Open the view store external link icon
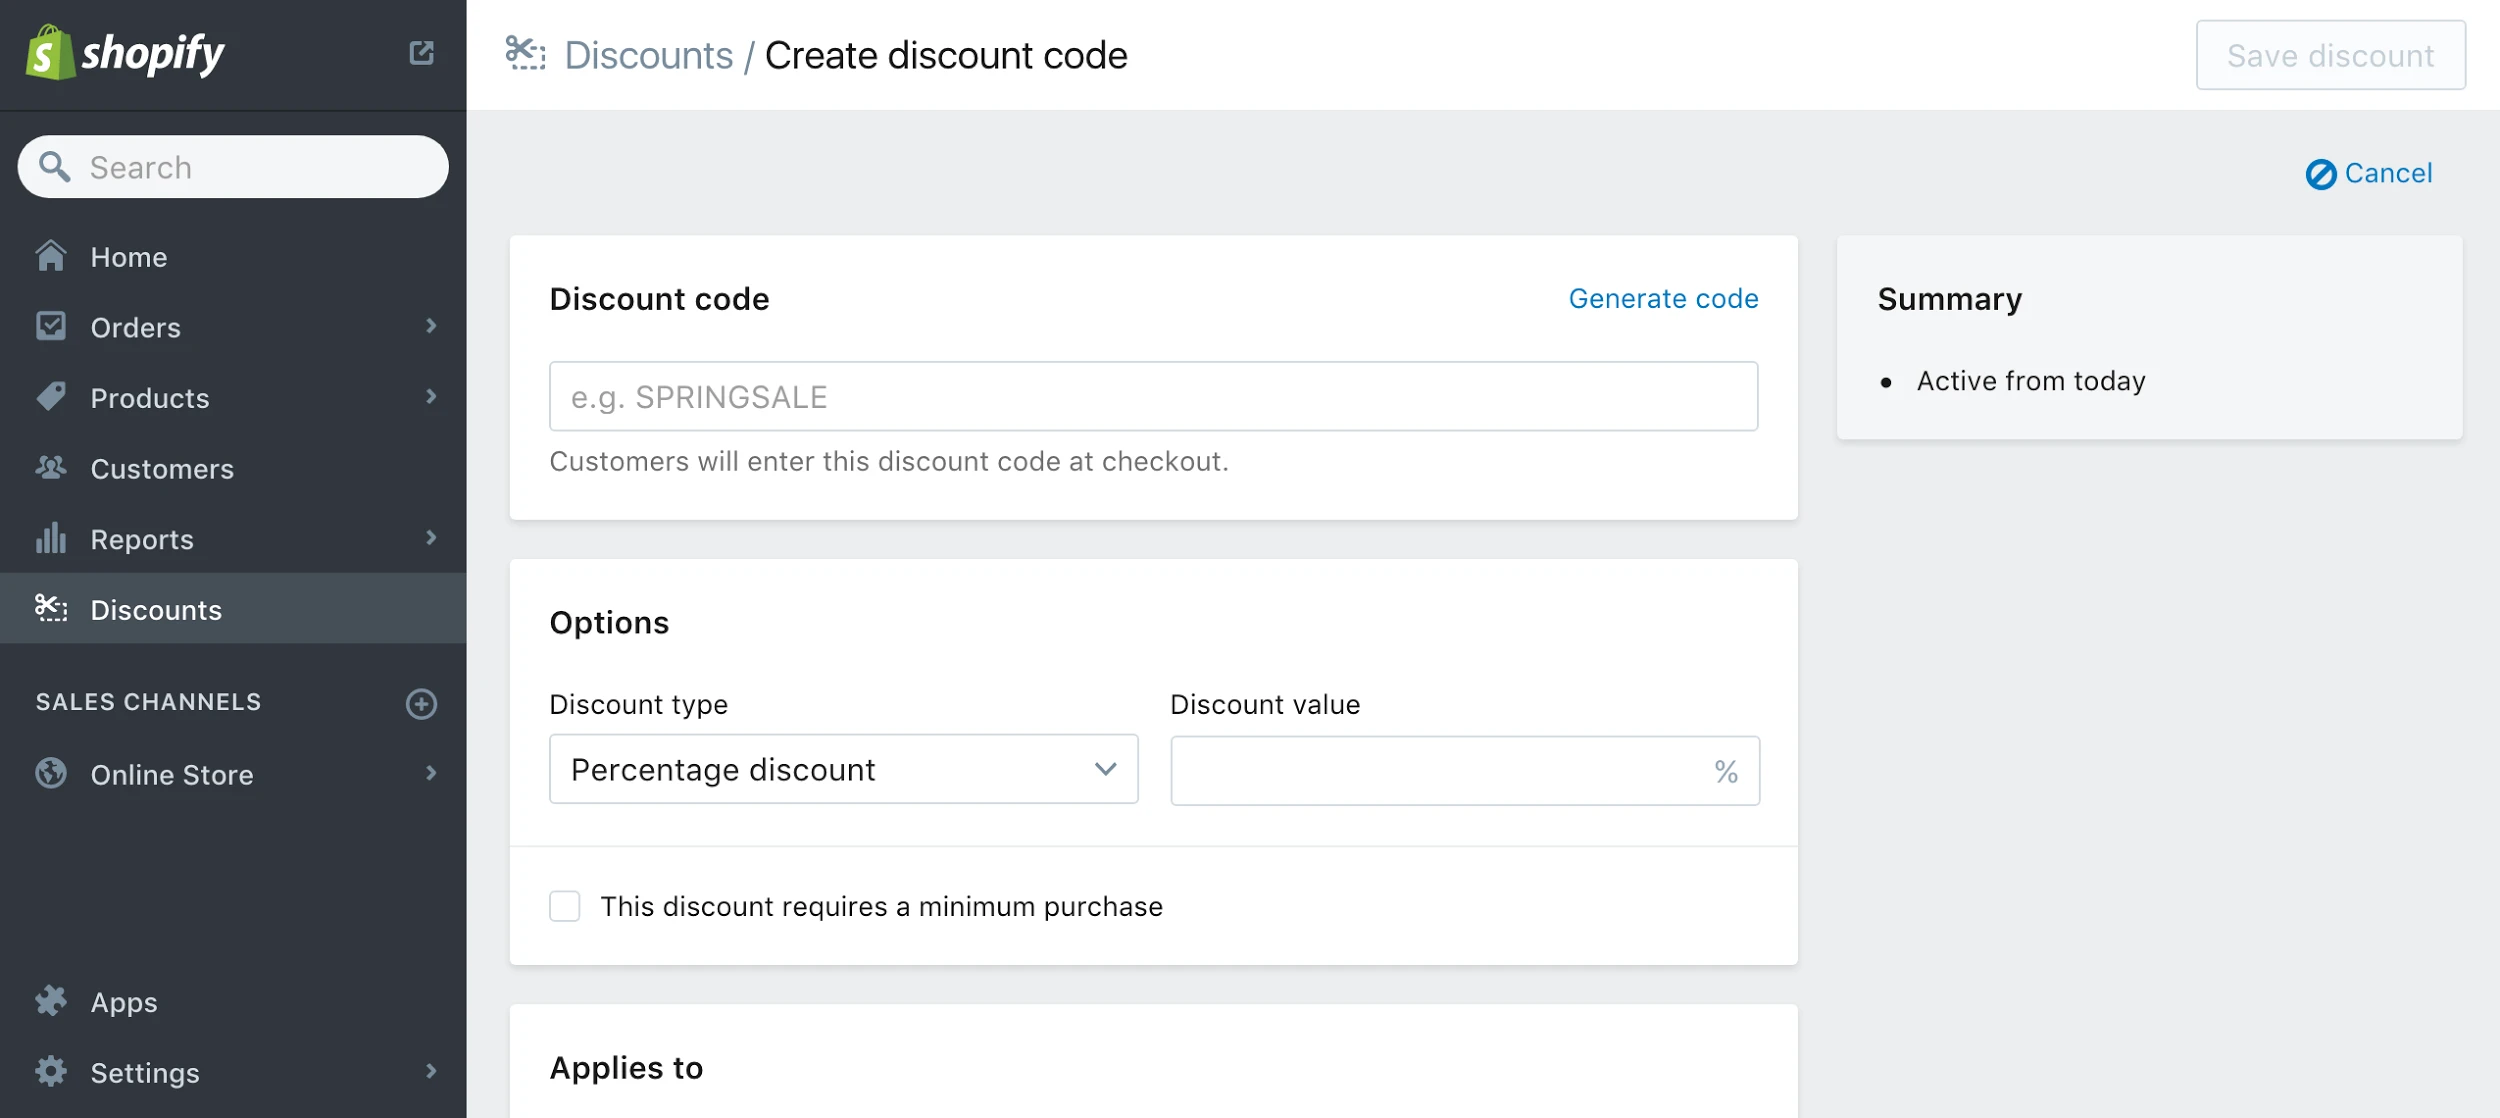 pos(421,53)
